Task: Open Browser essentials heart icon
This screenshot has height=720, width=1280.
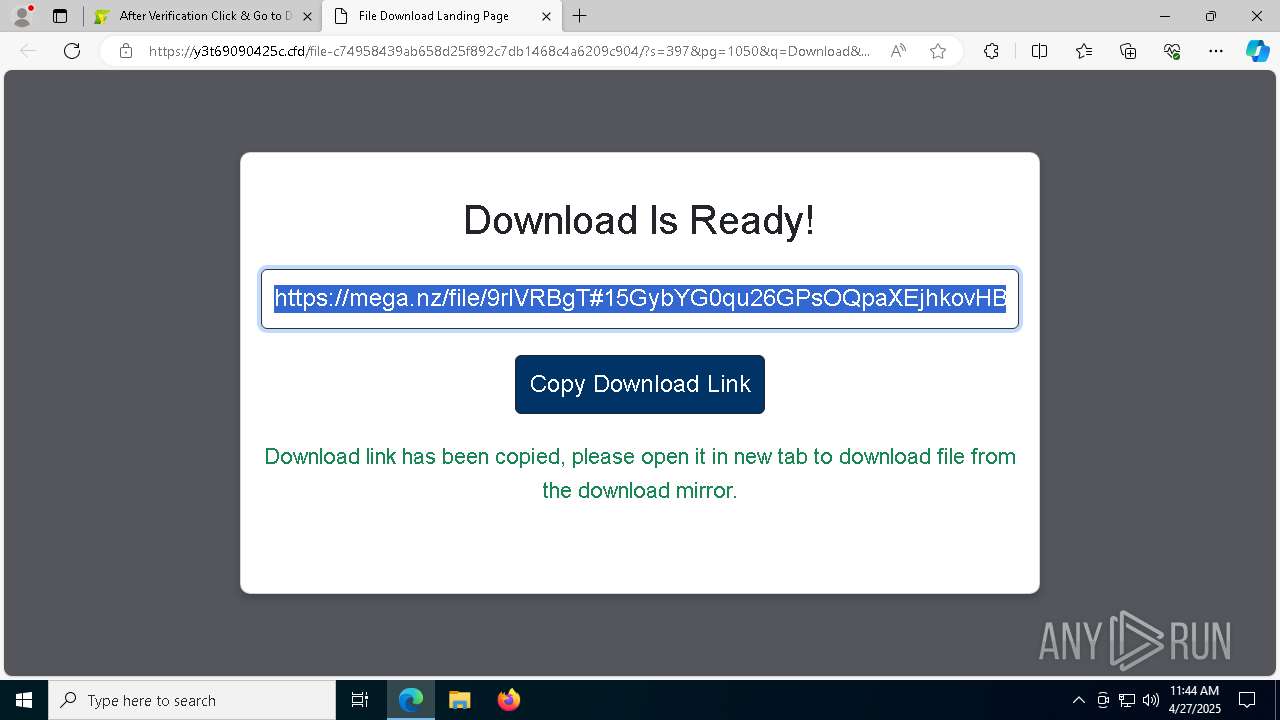Action: 1172,51
